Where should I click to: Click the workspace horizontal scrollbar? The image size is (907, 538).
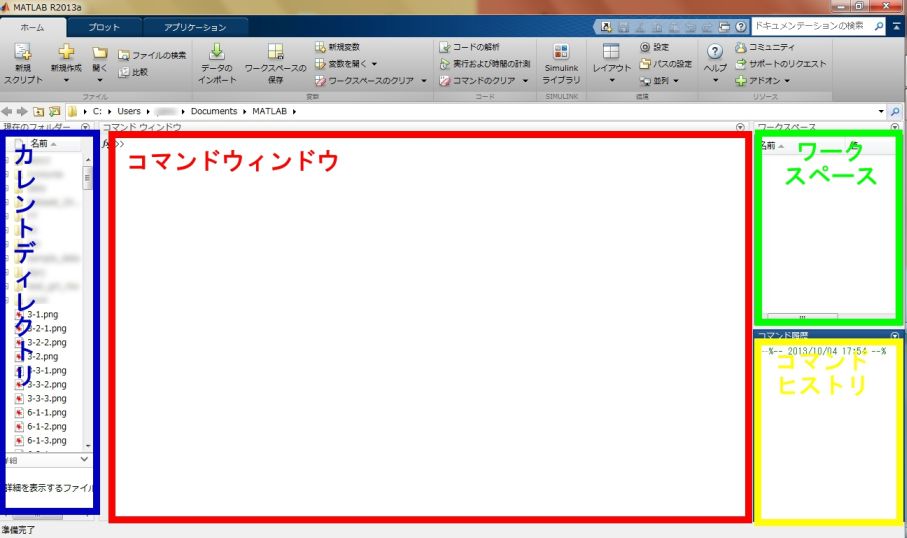[802, 317]
